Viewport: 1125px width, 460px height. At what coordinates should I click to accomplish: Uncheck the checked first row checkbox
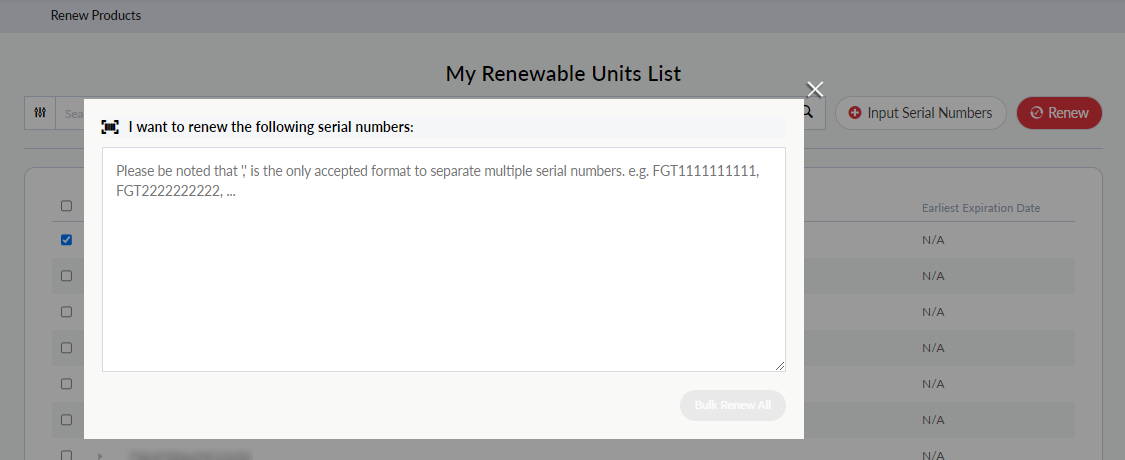66,240
